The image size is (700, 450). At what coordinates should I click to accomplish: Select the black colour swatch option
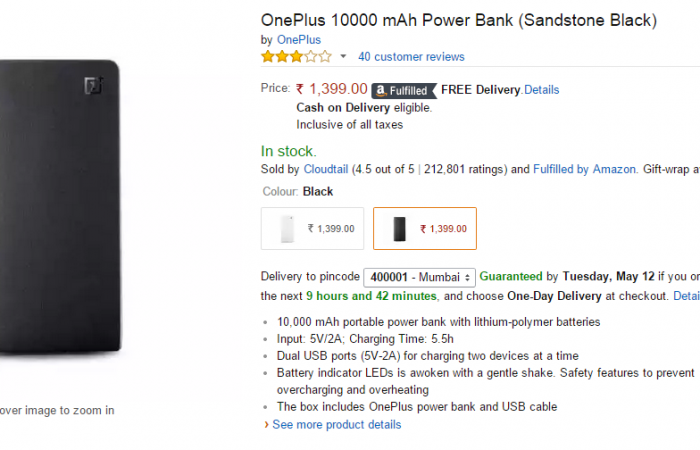coord(425,228)
